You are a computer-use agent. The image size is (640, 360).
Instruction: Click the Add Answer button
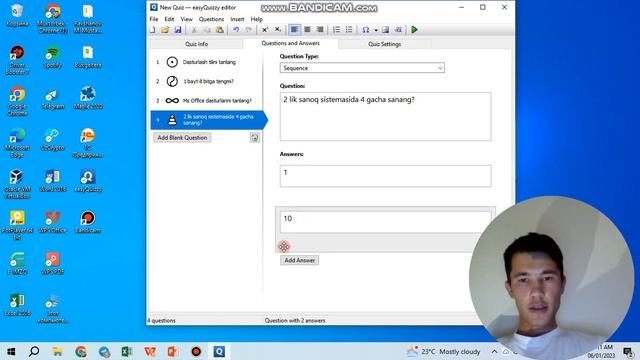[300, 260]
